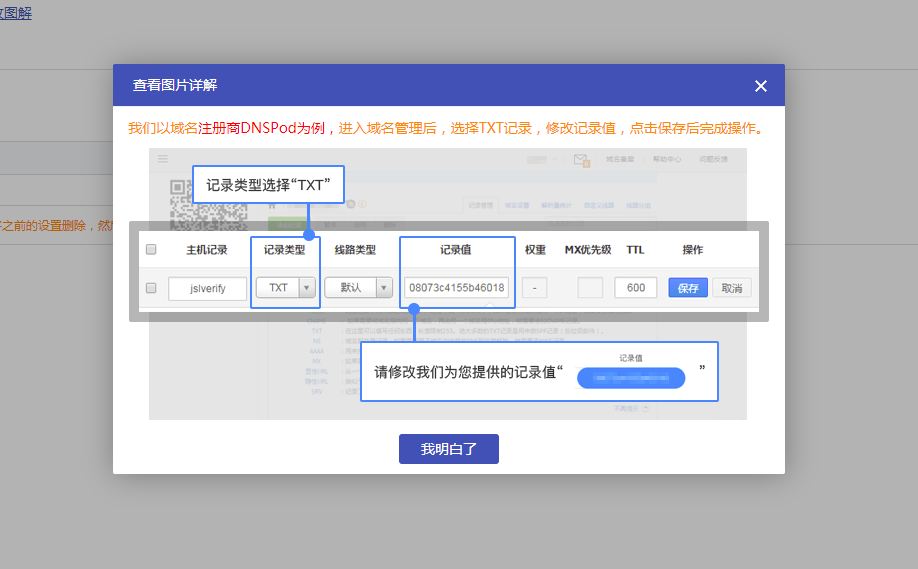Screen dimensions: 918x569
Task: Click the hamburger menu icon
Action: [162, 159]
